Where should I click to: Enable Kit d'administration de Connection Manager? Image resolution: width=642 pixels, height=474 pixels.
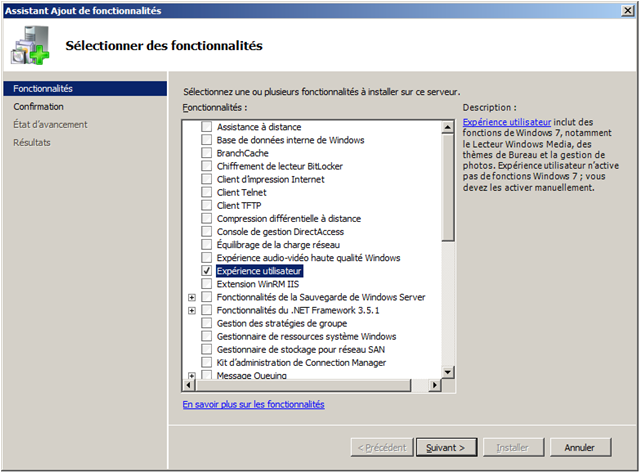207,363
